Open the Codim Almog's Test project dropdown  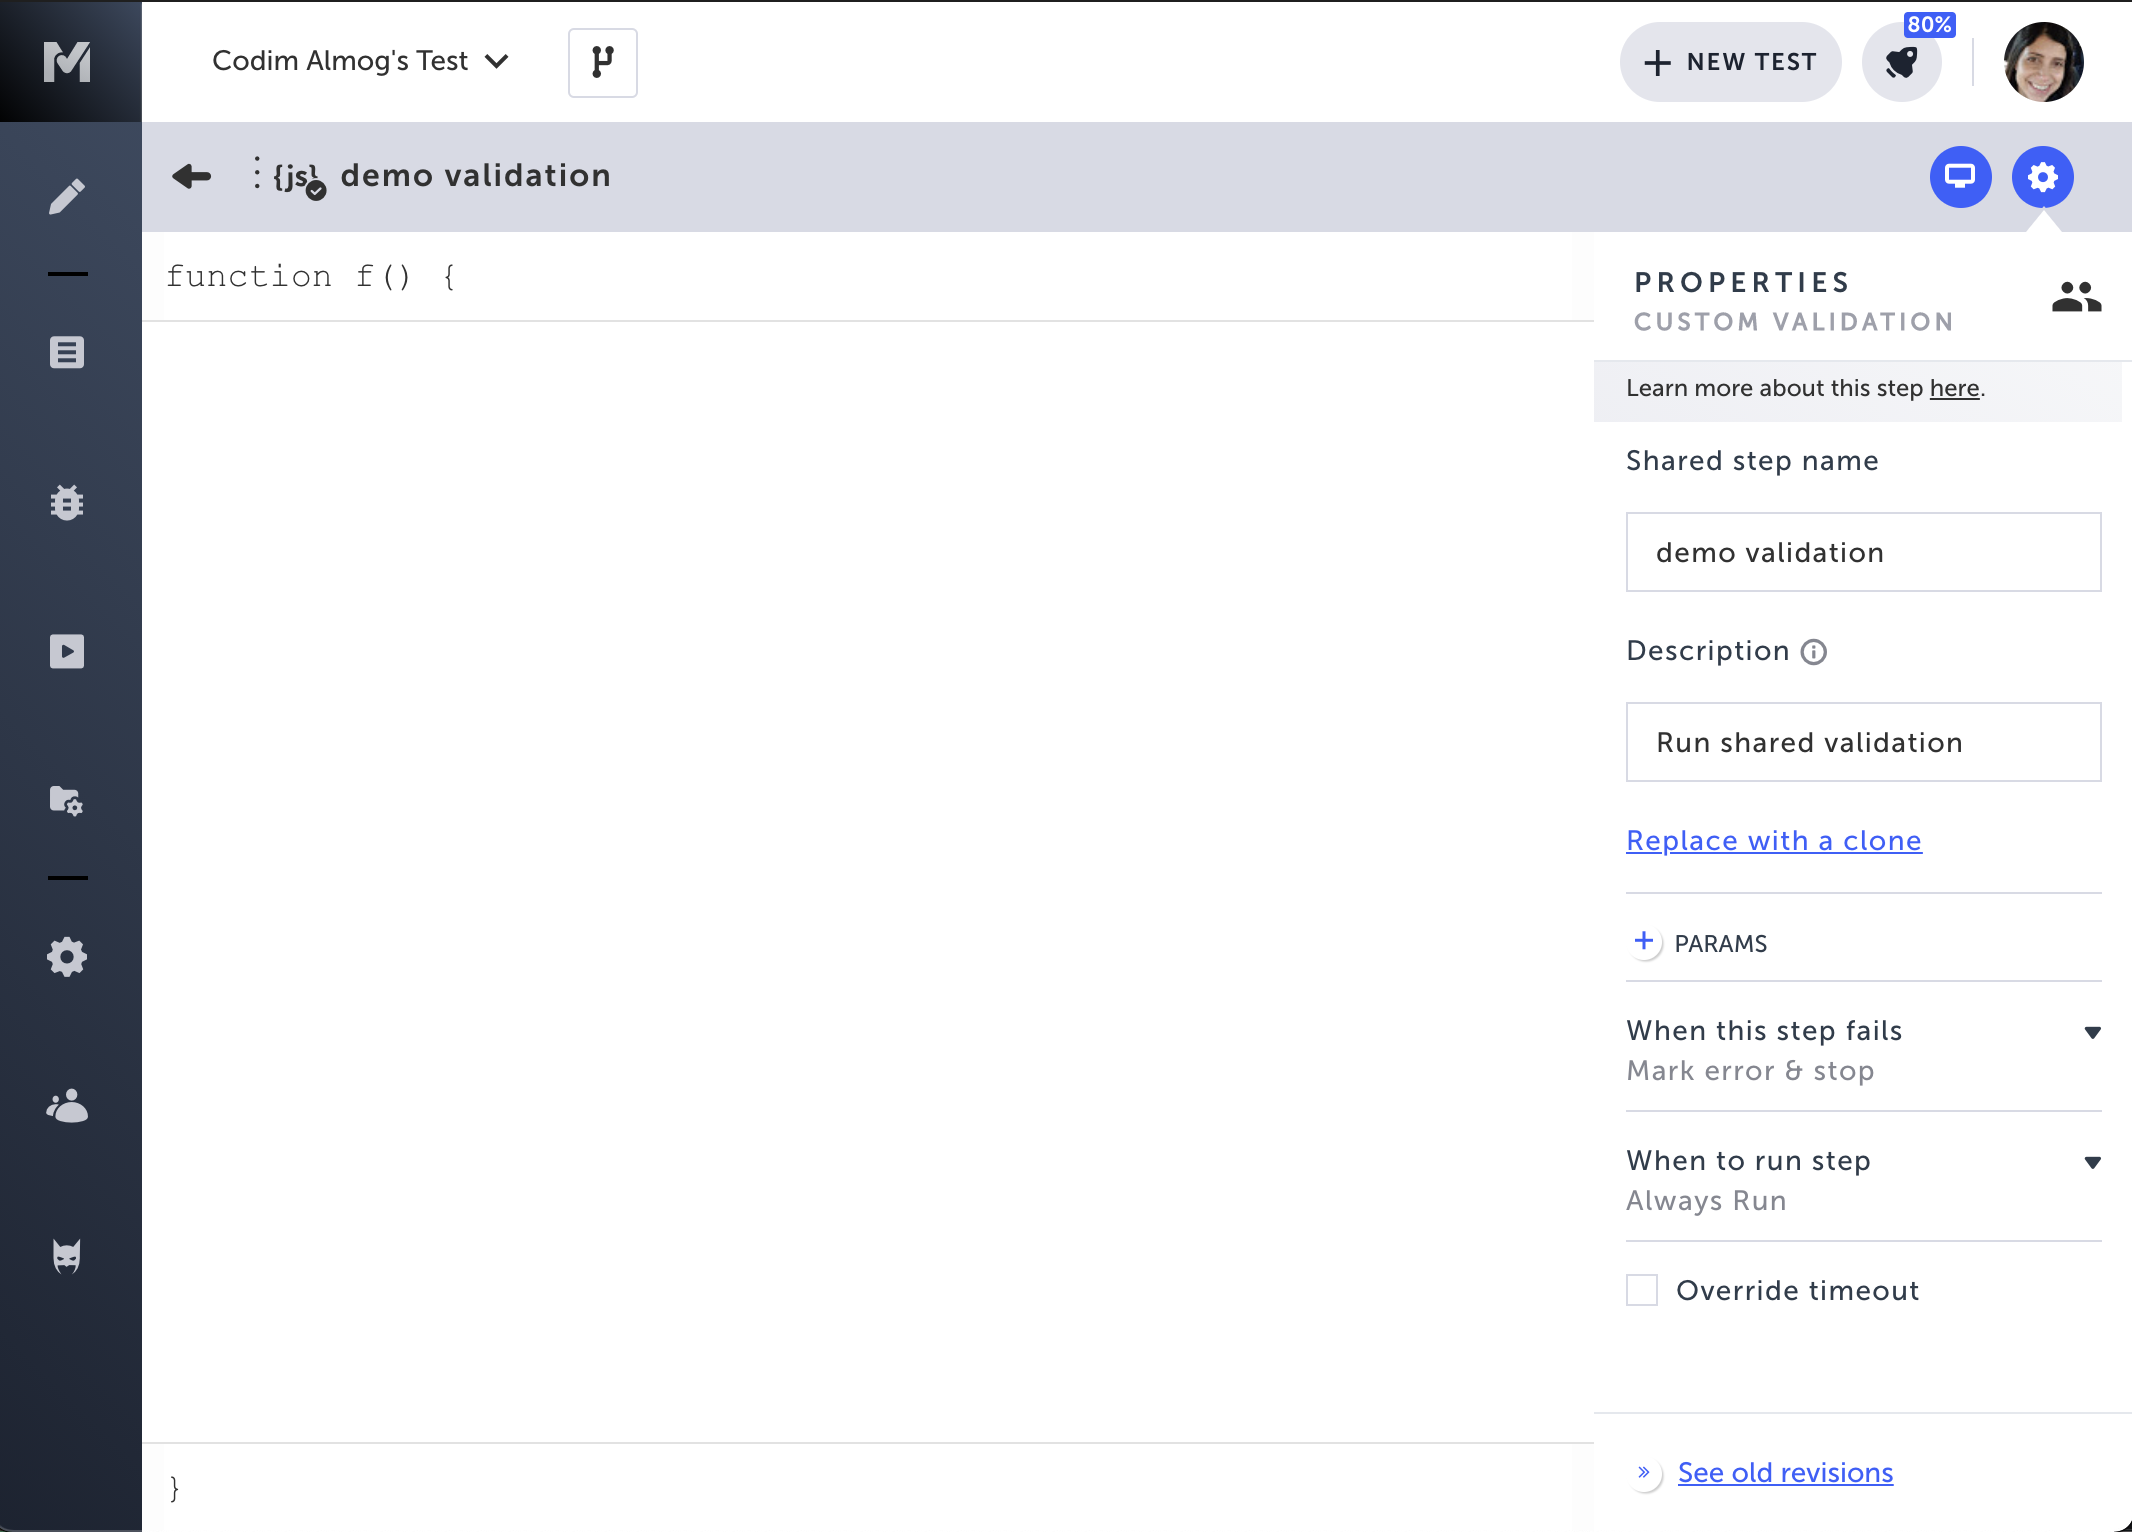coord(360,62)
